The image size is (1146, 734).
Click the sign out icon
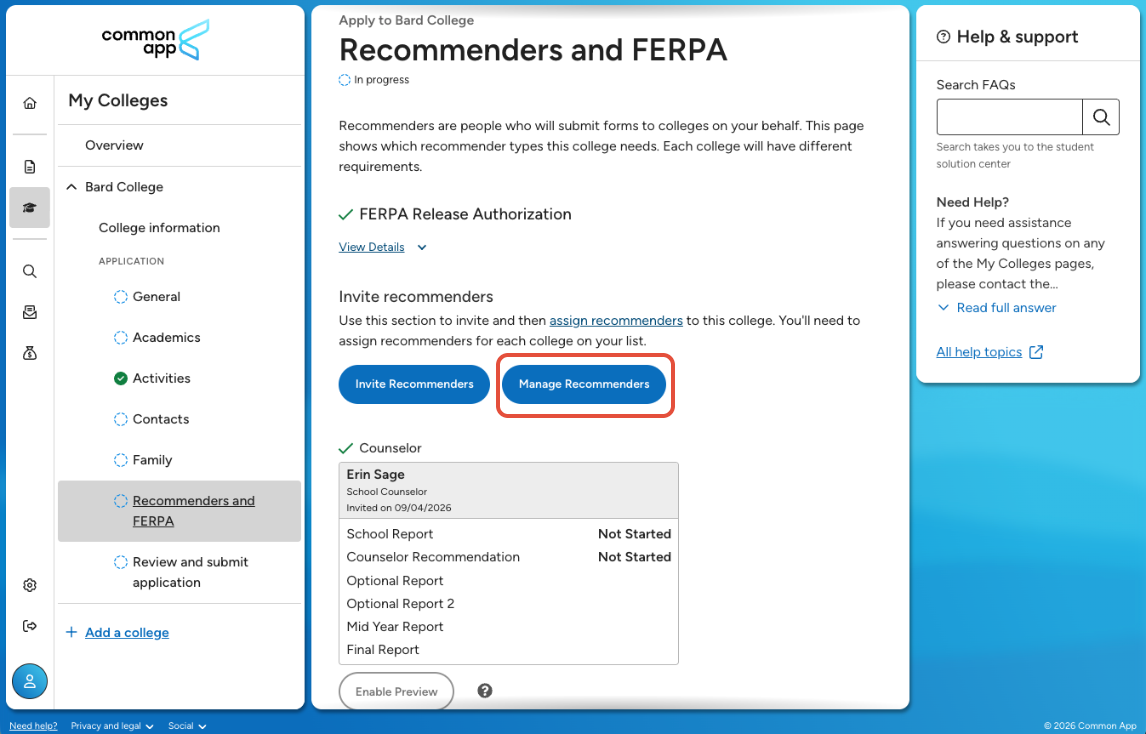point(29,626)
